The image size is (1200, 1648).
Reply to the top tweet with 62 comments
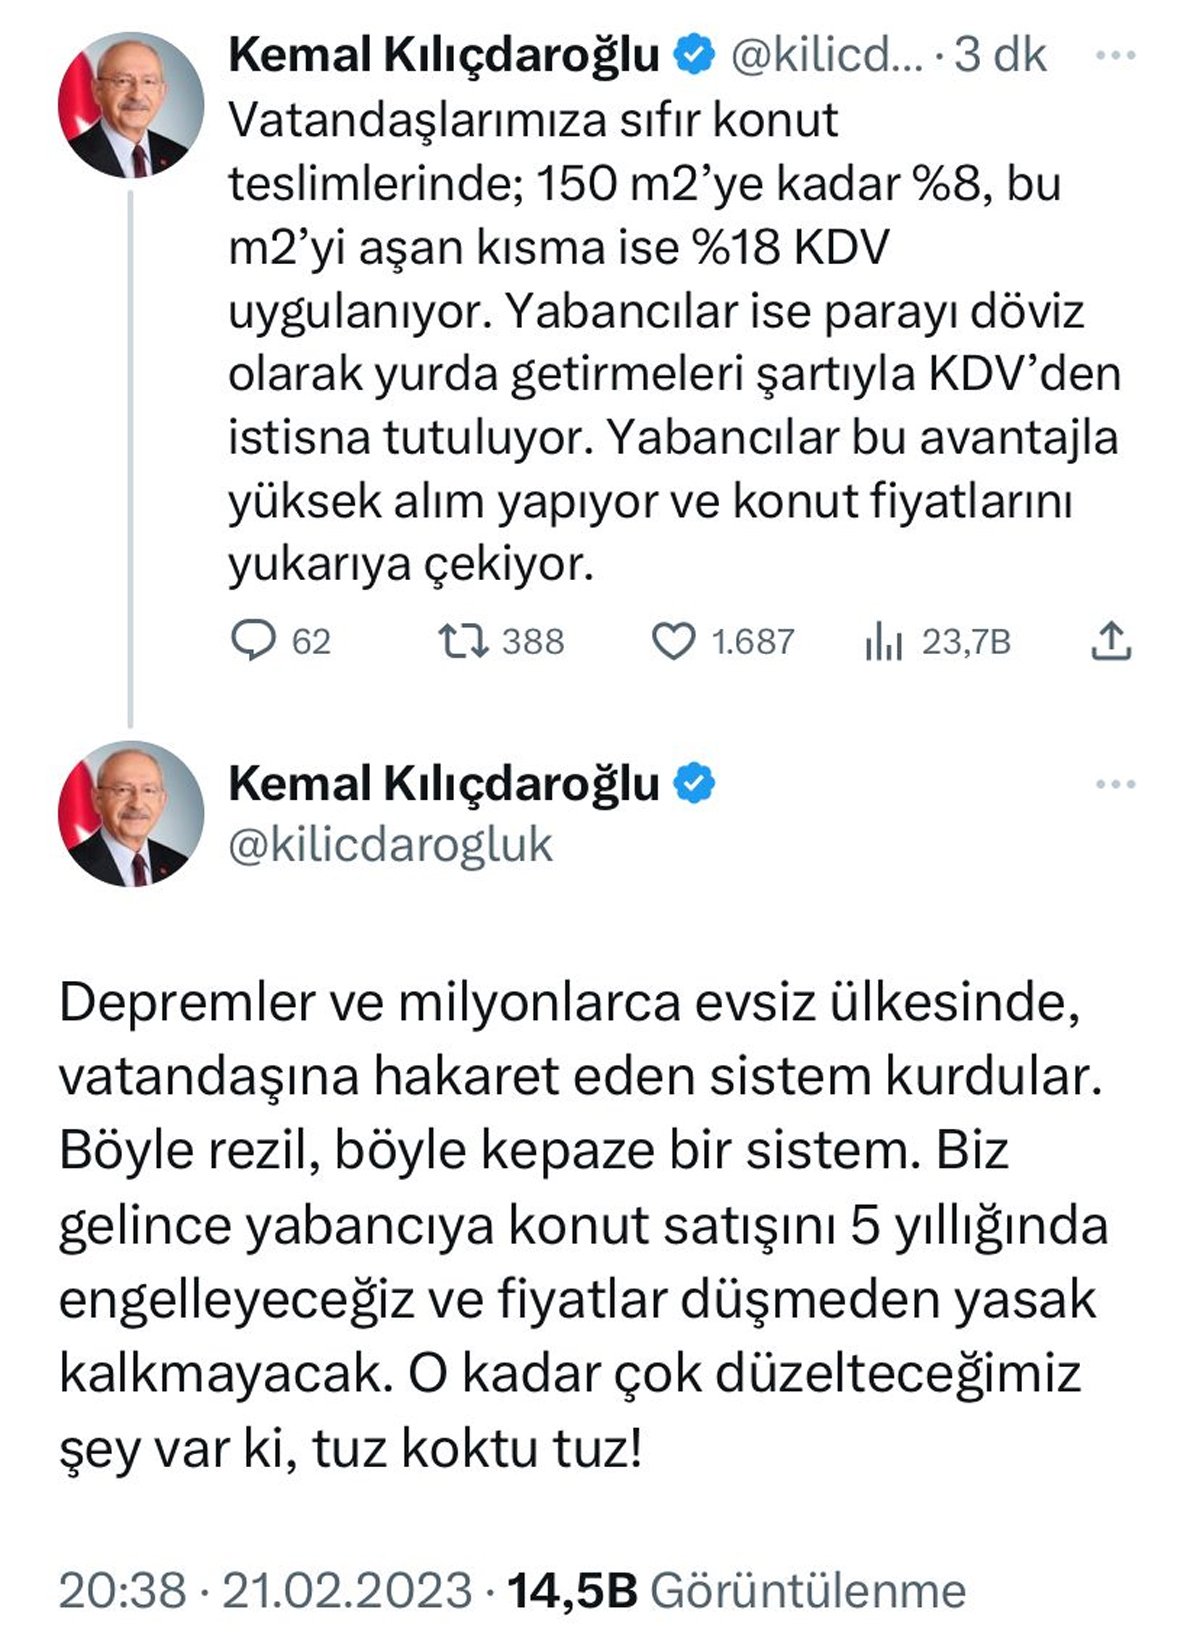[253, 641]
